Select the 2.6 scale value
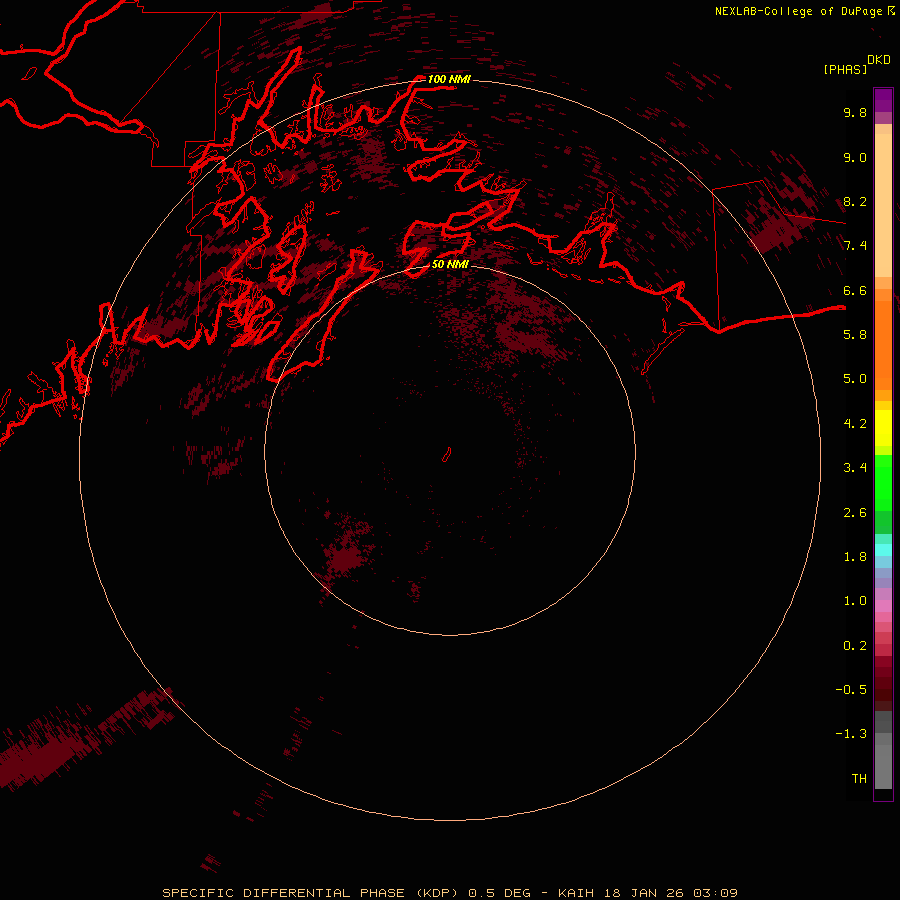900x900 pixels. 855,513
